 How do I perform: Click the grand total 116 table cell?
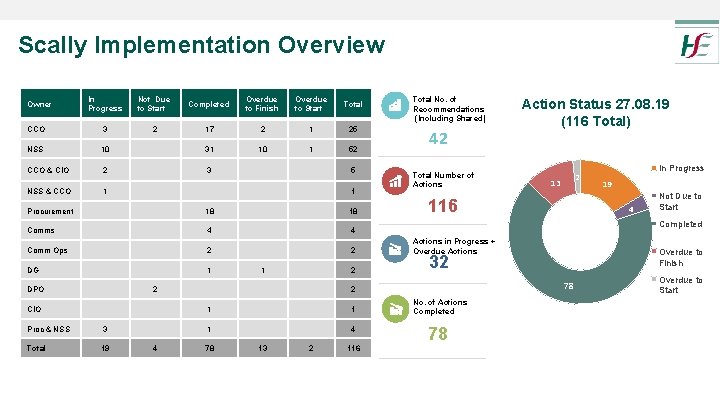point(353,348)
